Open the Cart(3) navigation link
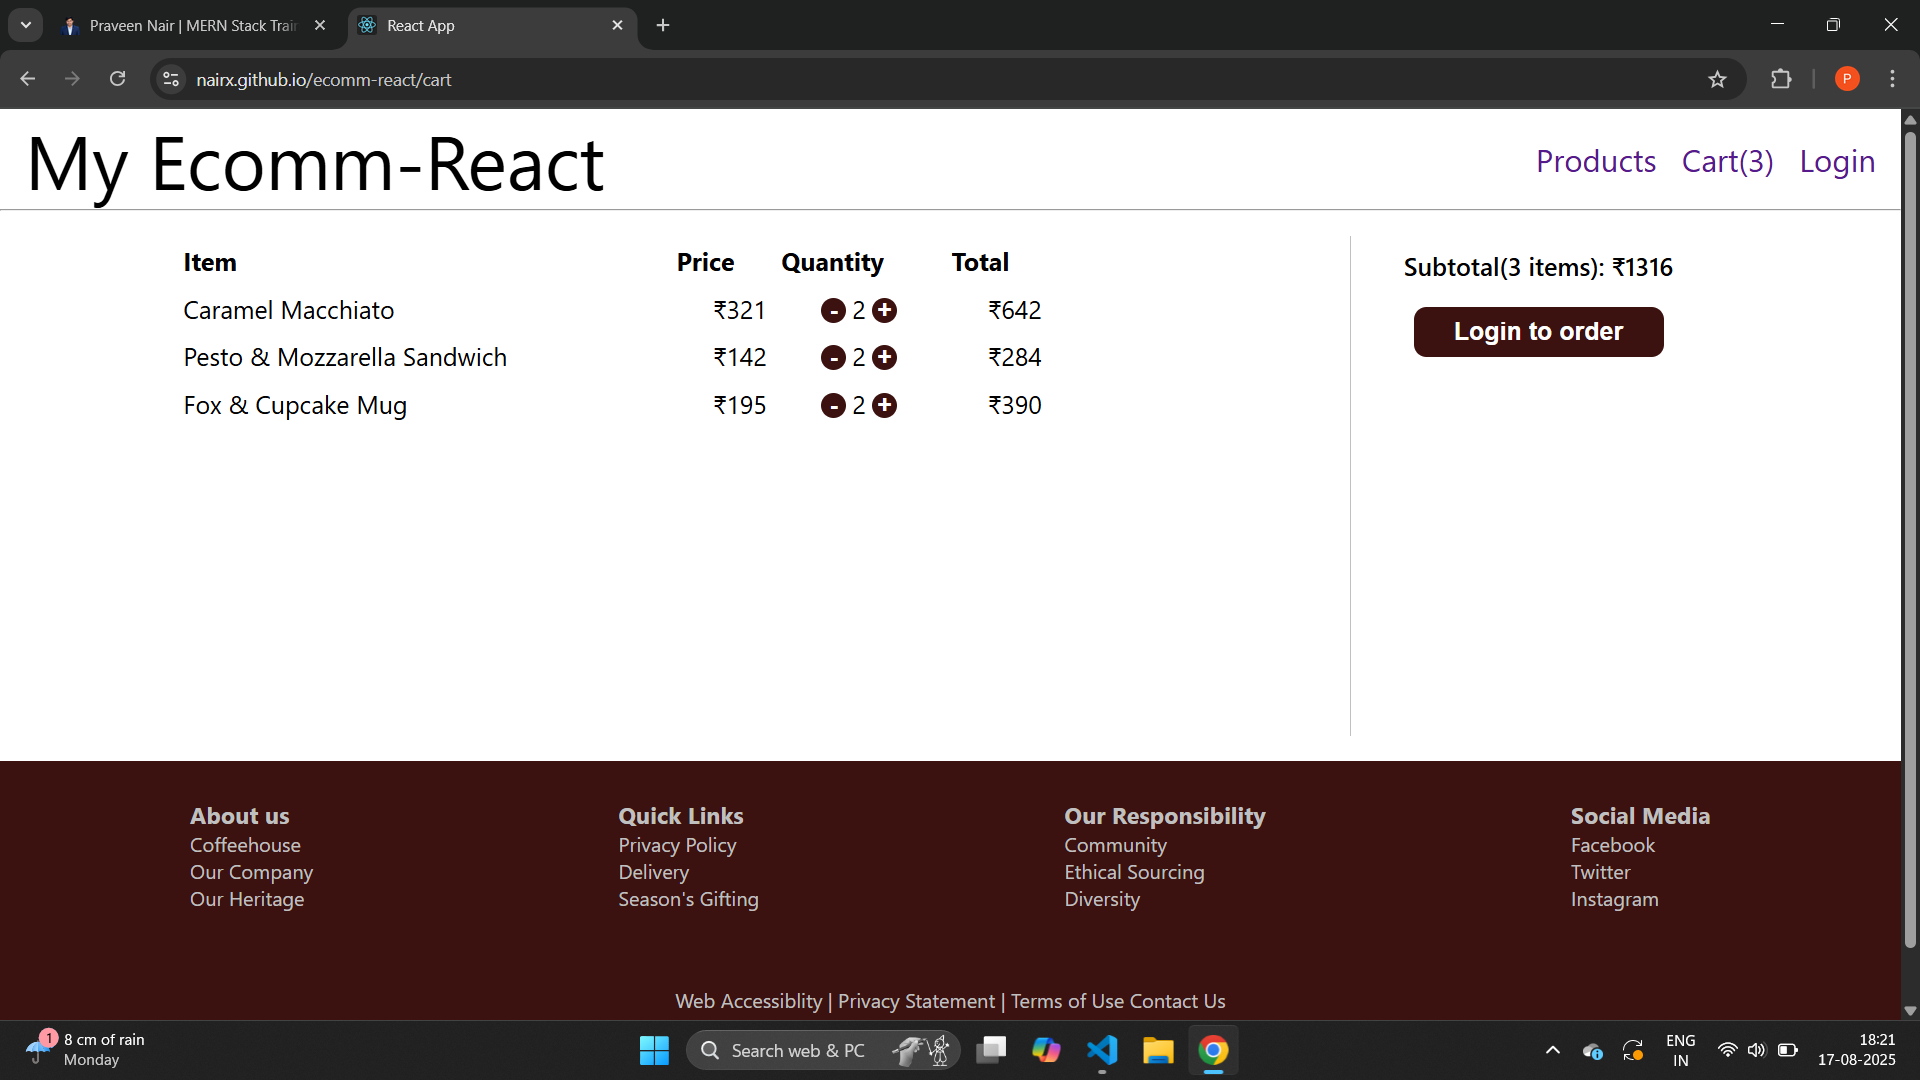 1727,162
